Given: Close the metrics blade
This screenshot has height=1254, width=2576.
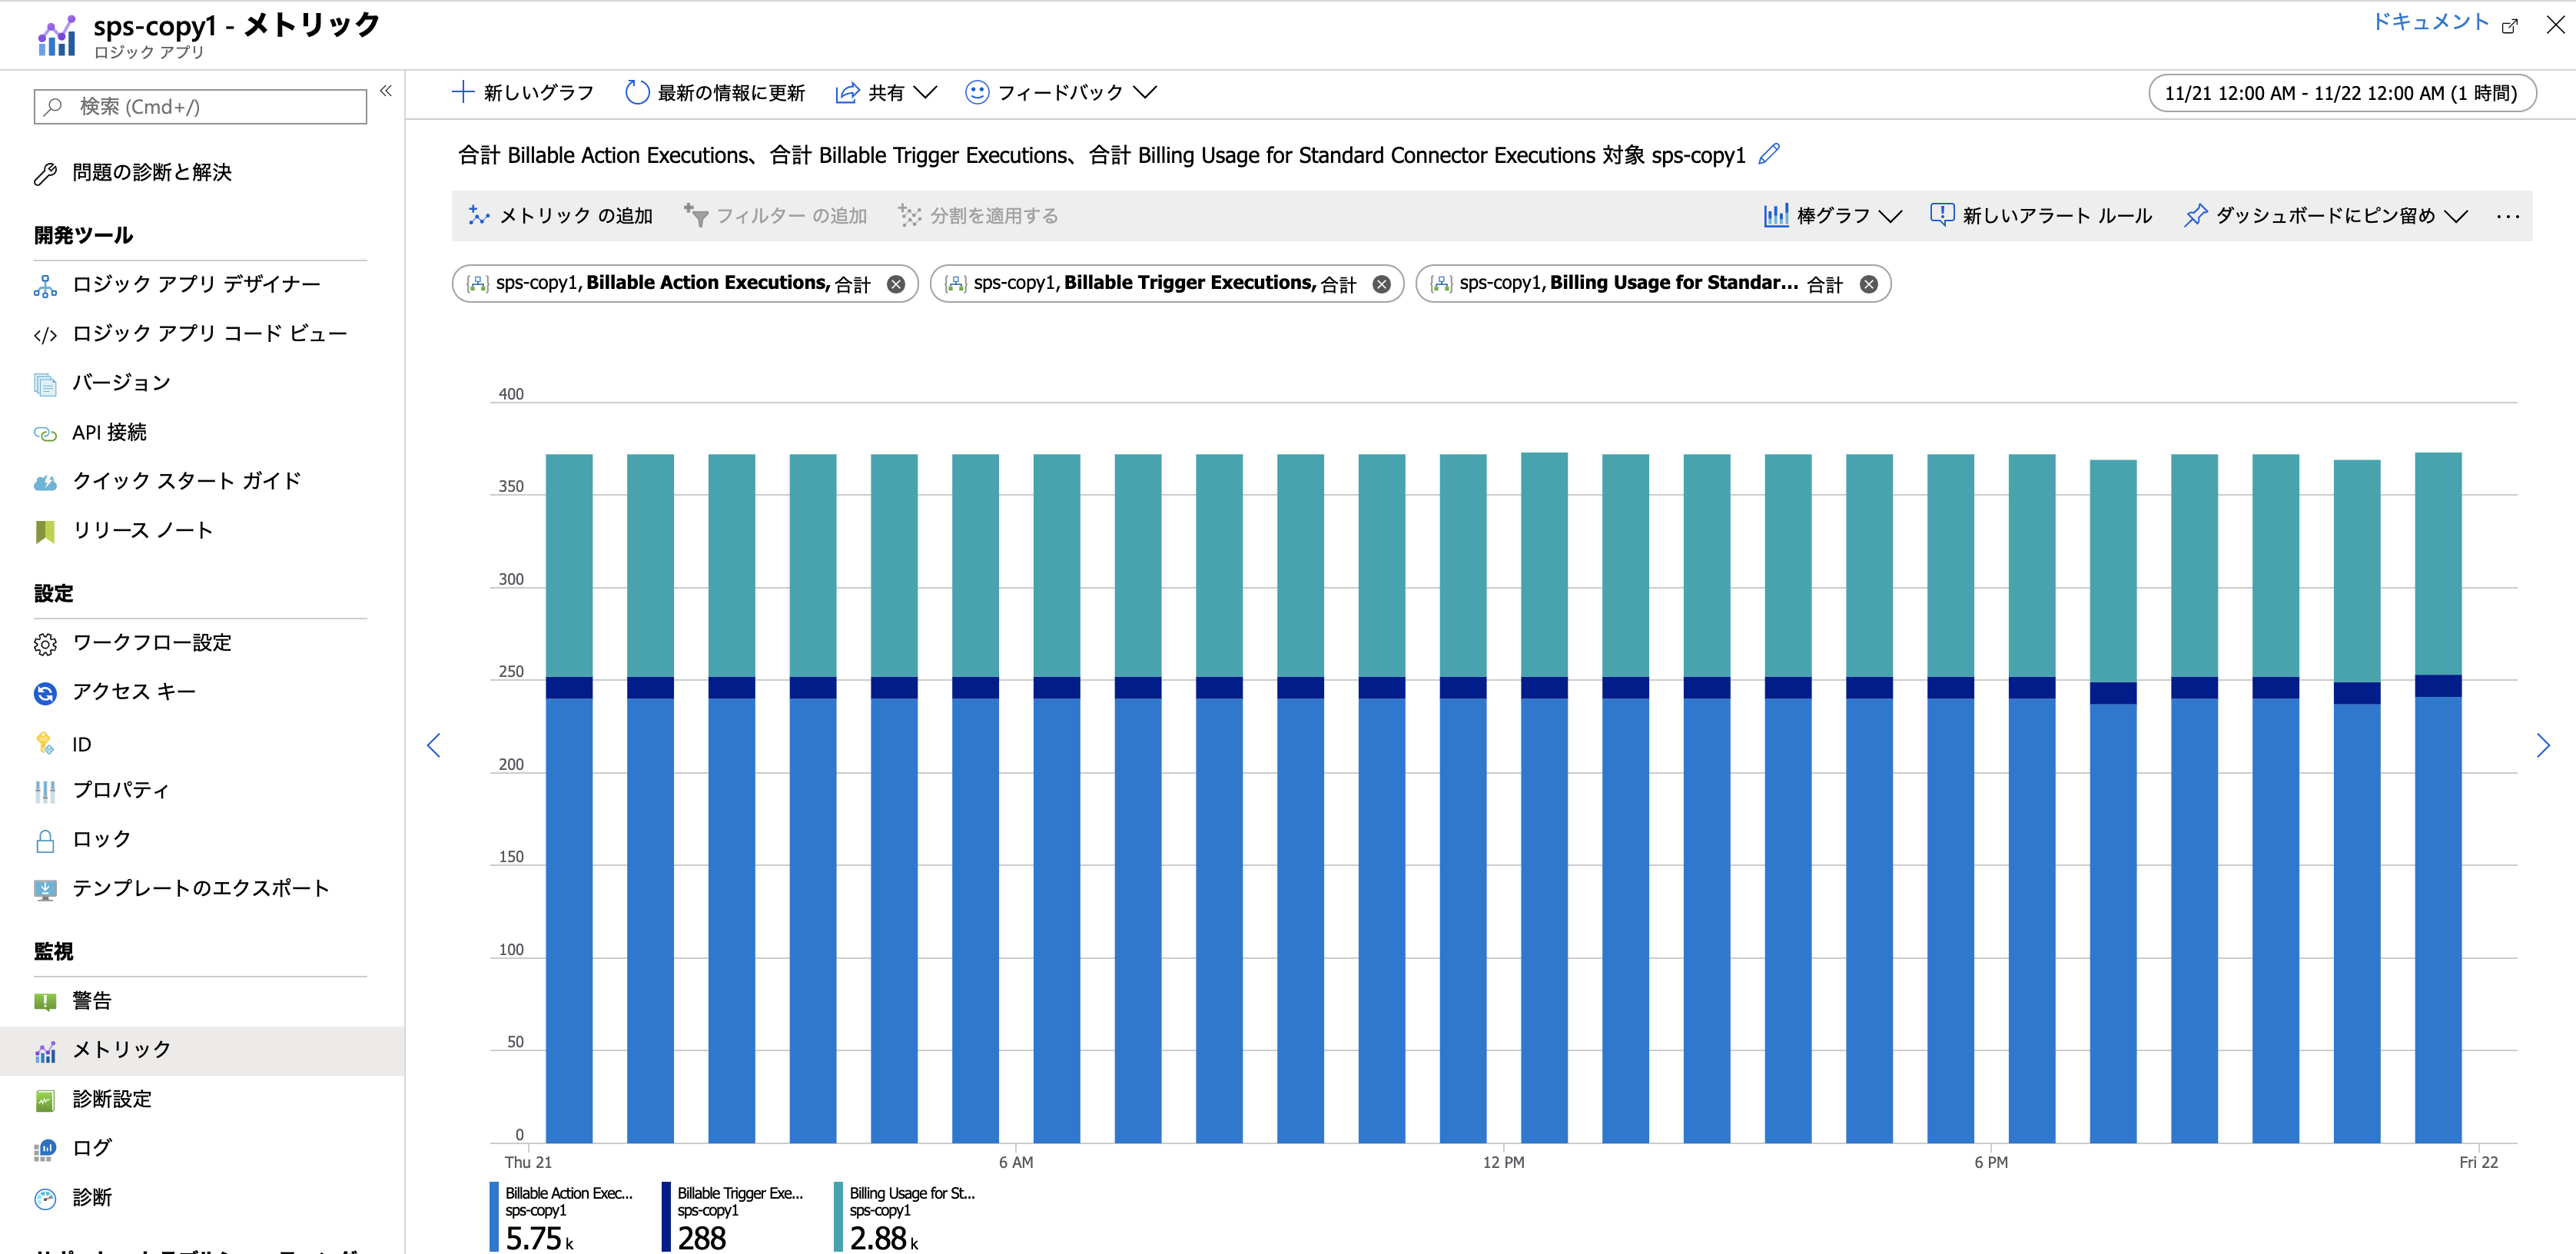Looking at the screenshot, I should 2555,25.
